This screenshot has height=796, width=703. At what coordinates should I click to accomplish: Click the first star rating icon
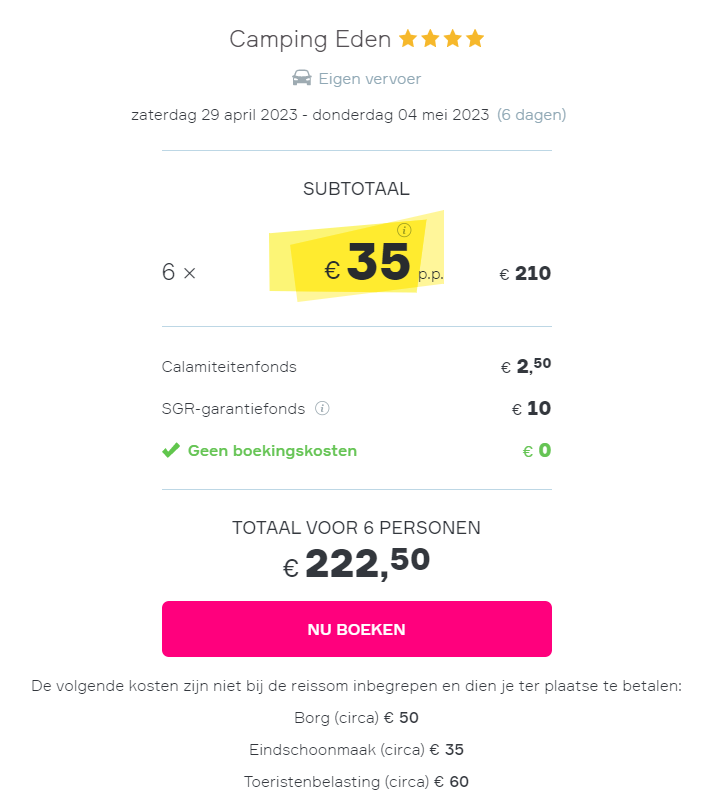pos(408,39)
